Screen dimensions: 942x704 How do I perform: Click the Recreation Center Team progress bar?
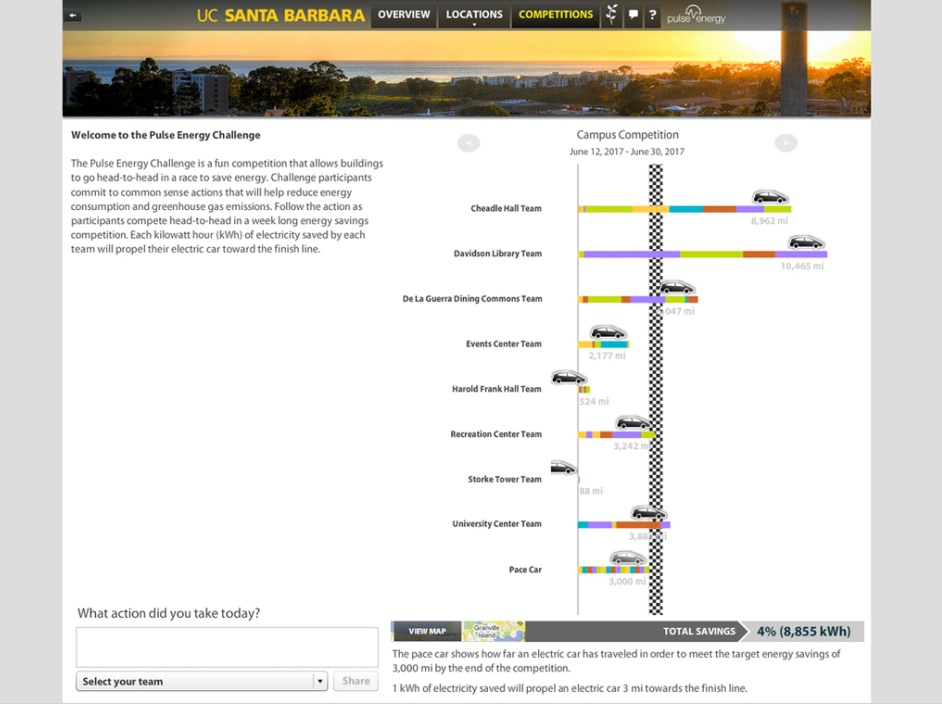click(x=617, y=434)
